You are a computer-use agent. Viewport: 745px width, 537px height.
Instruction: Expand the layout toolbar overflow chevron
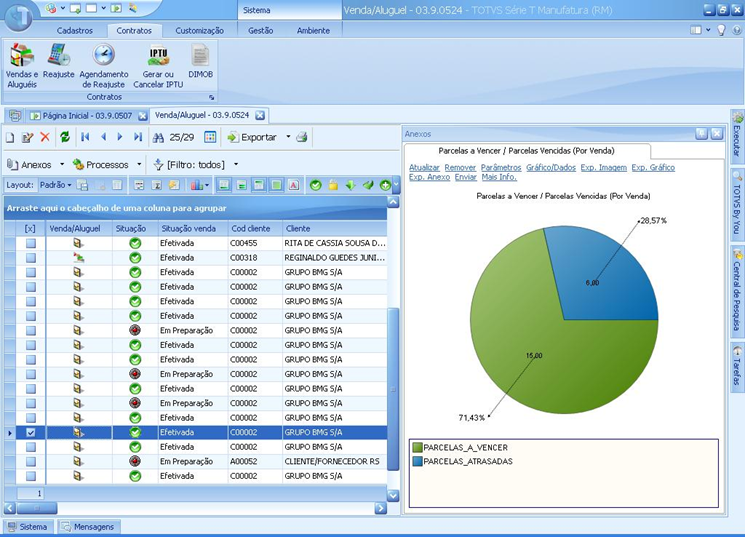pyautogui.click(x=396, y=186)
